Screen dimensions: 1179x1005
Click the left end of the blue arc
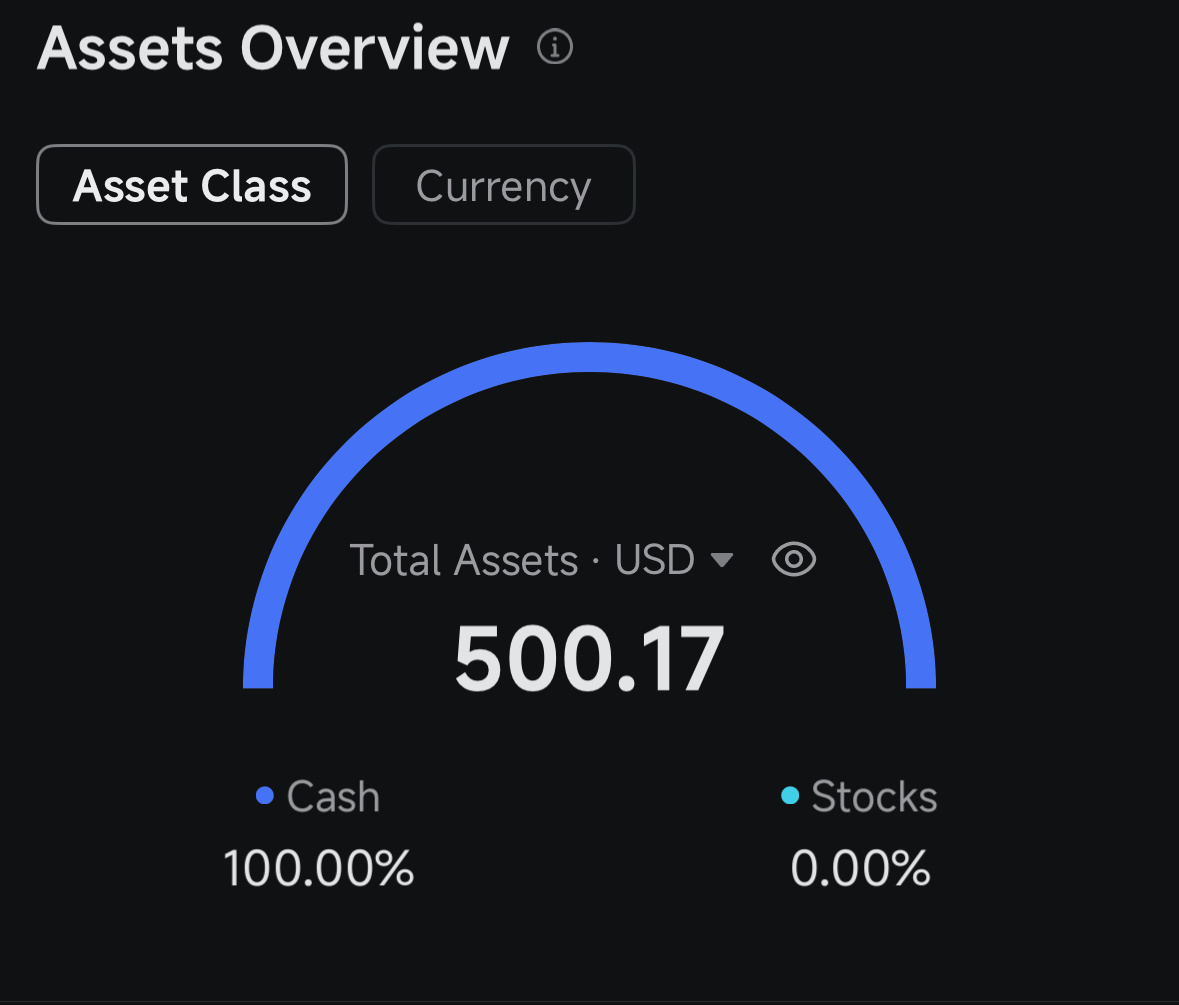point(258,675)
